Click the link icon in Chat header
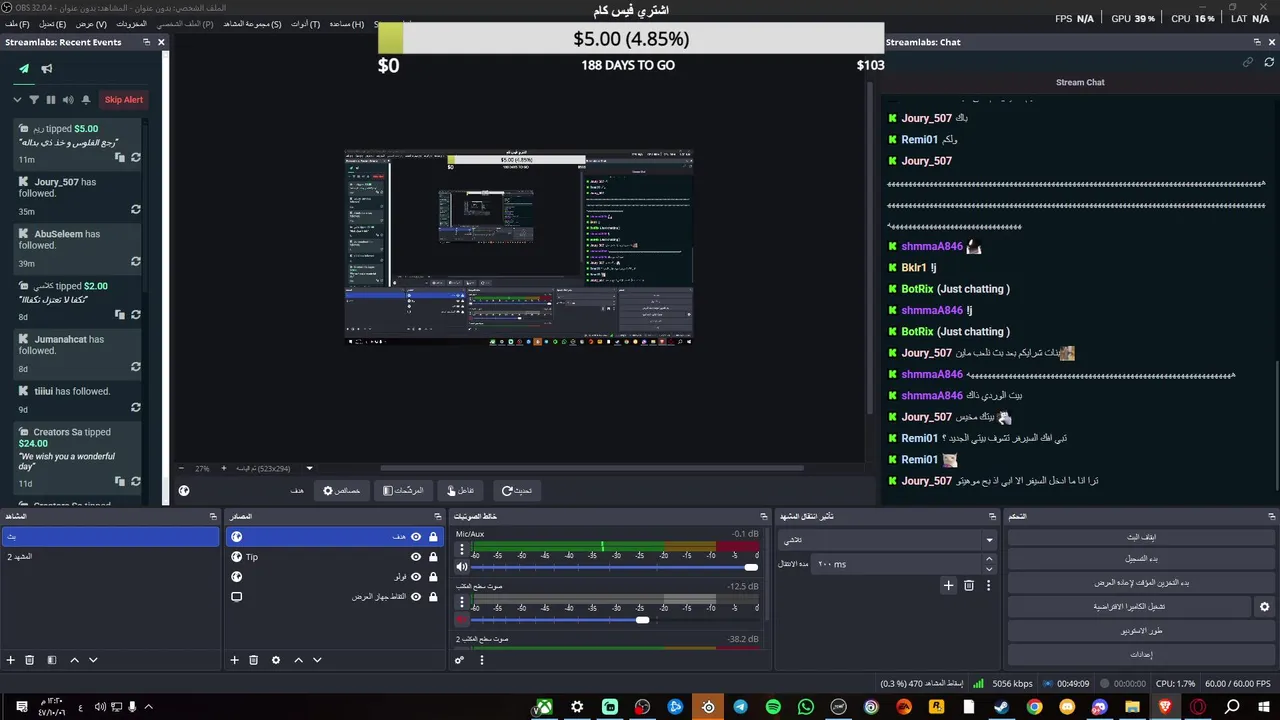The width and height of the screenshot is (1280, 720). point(1248,62)
